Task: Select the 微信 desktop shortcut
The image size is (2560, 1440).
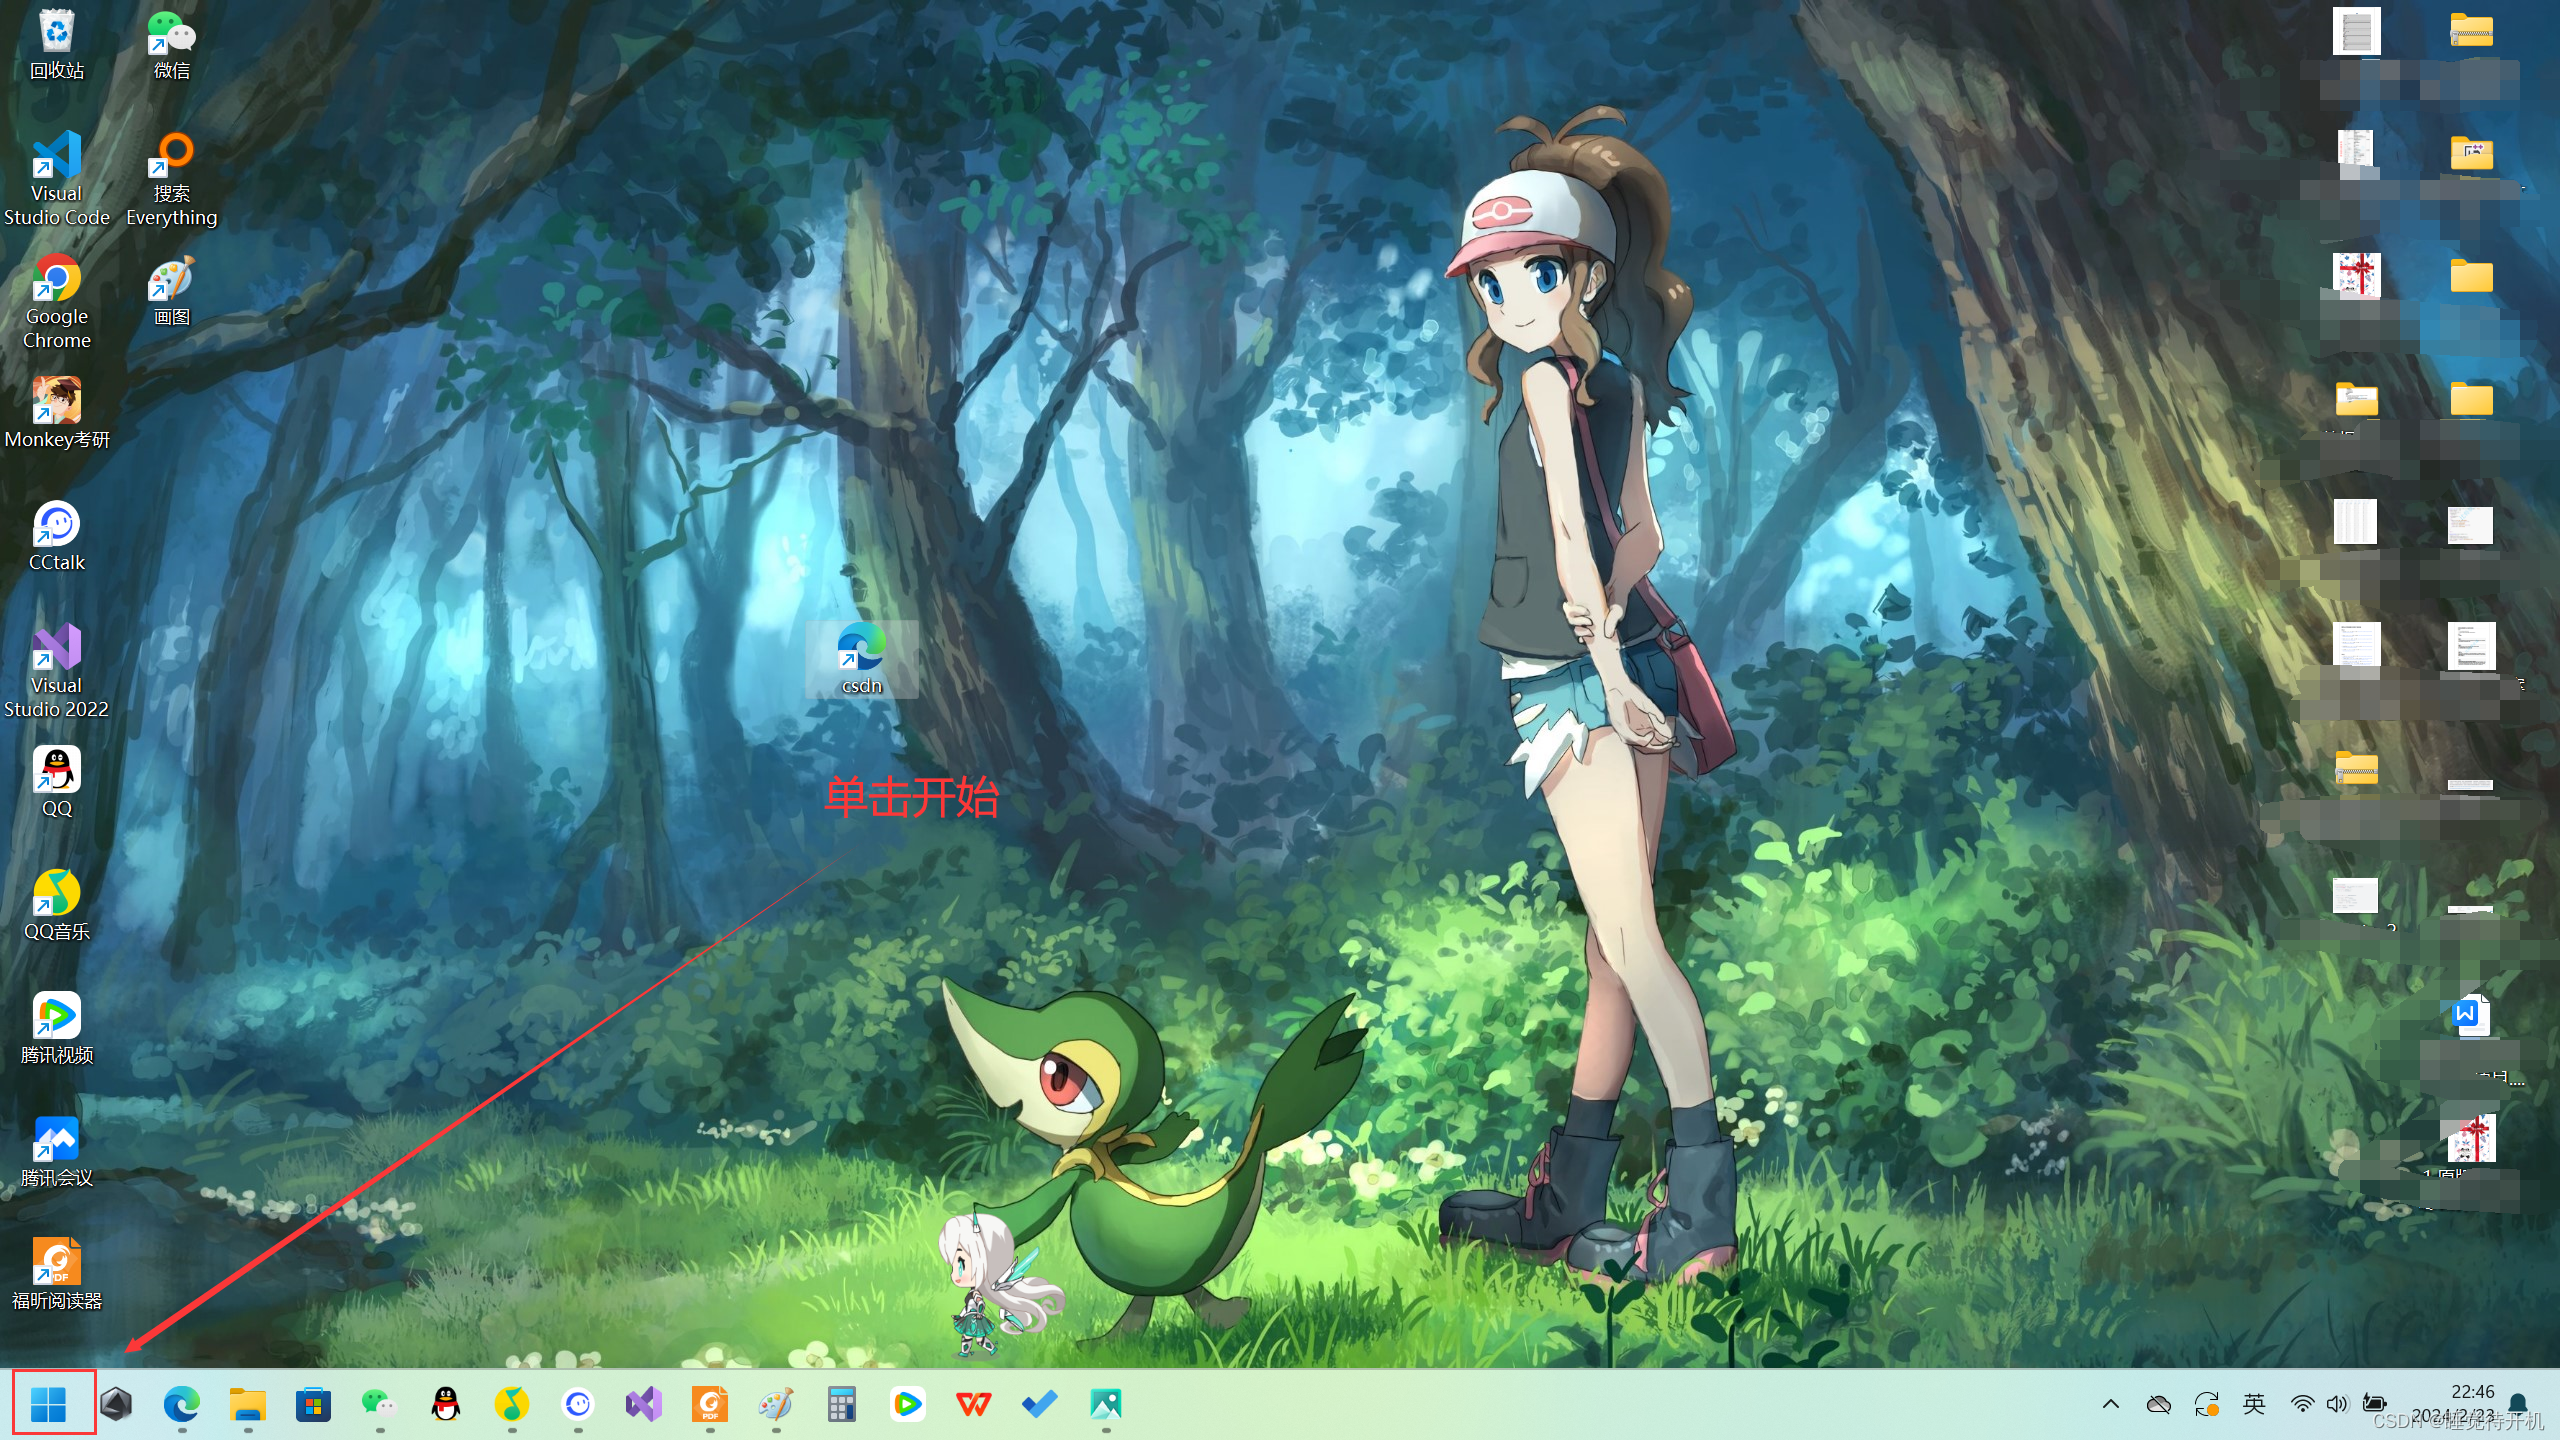Action: click(x=172, y=45)
